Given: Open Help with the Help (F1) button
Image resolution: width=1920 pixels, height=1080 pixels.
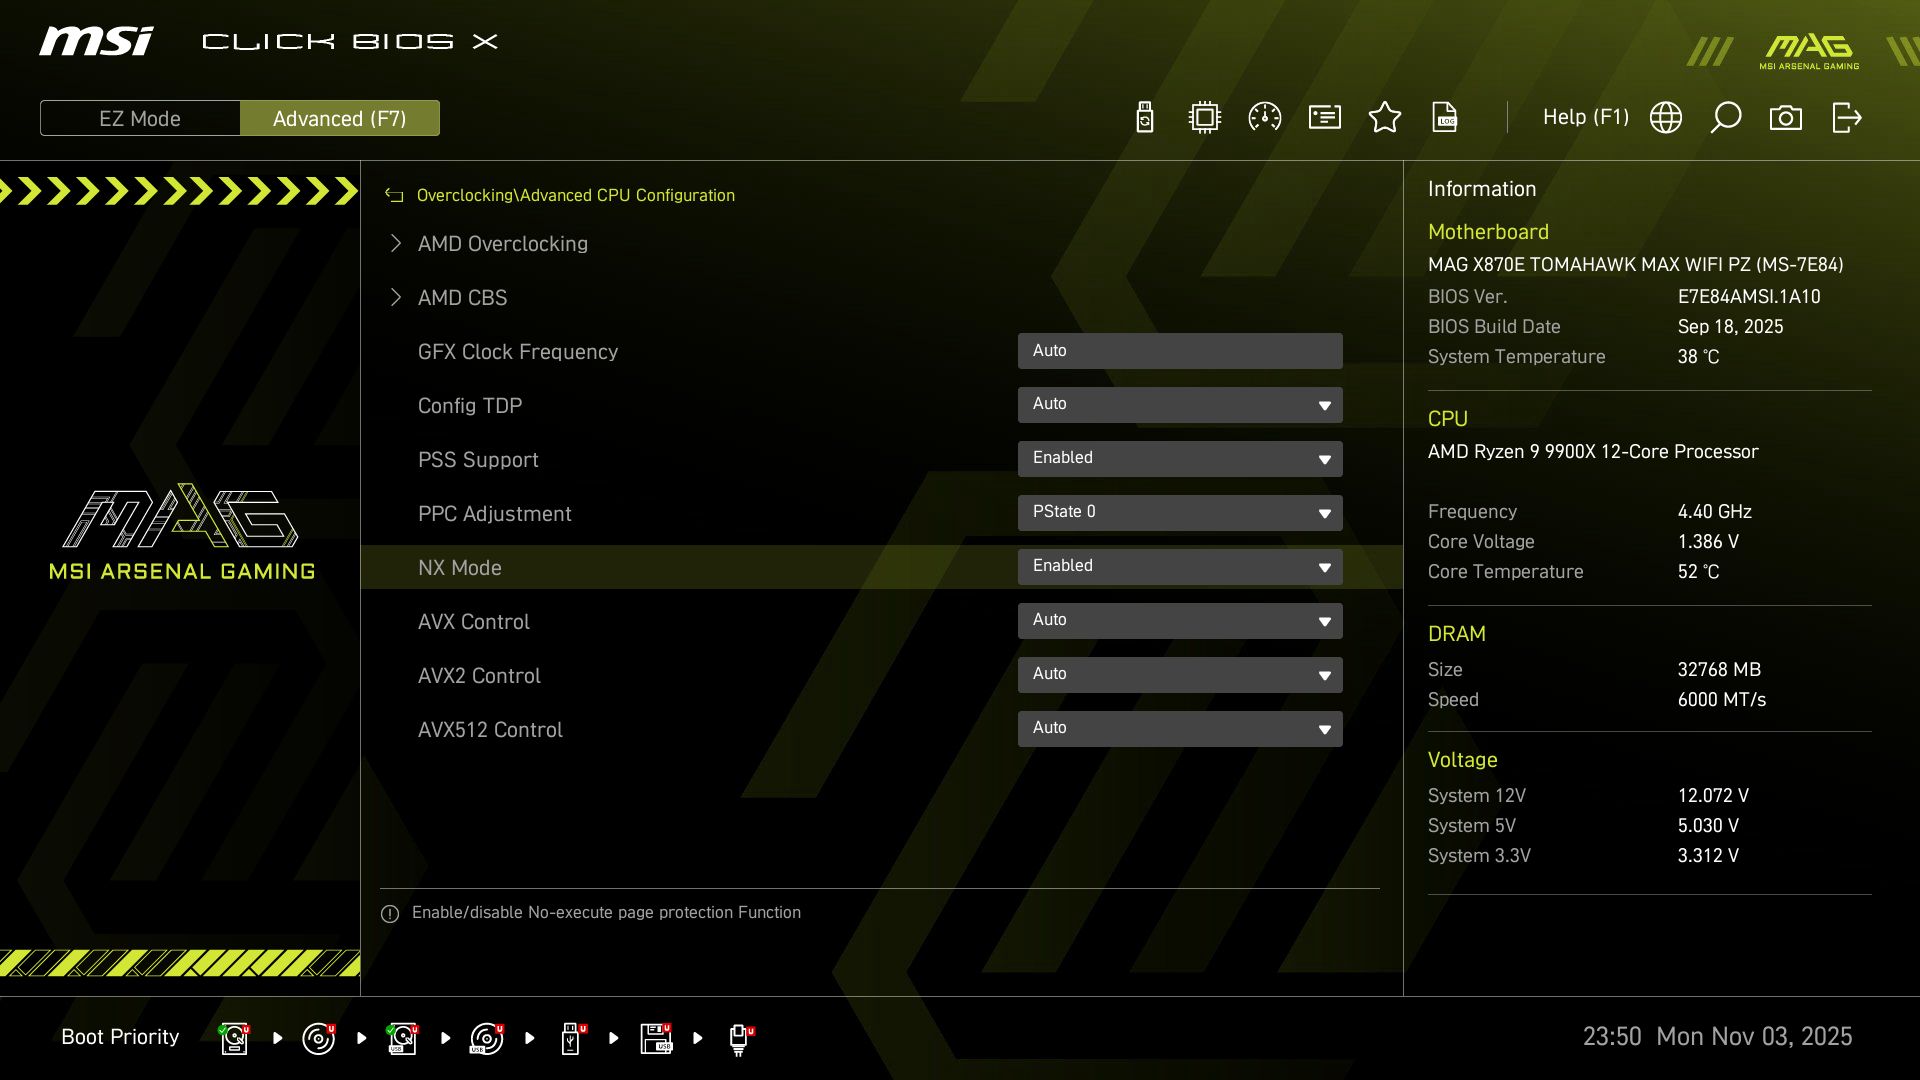Looking at the screenshot, I should tap(1585, 117).
